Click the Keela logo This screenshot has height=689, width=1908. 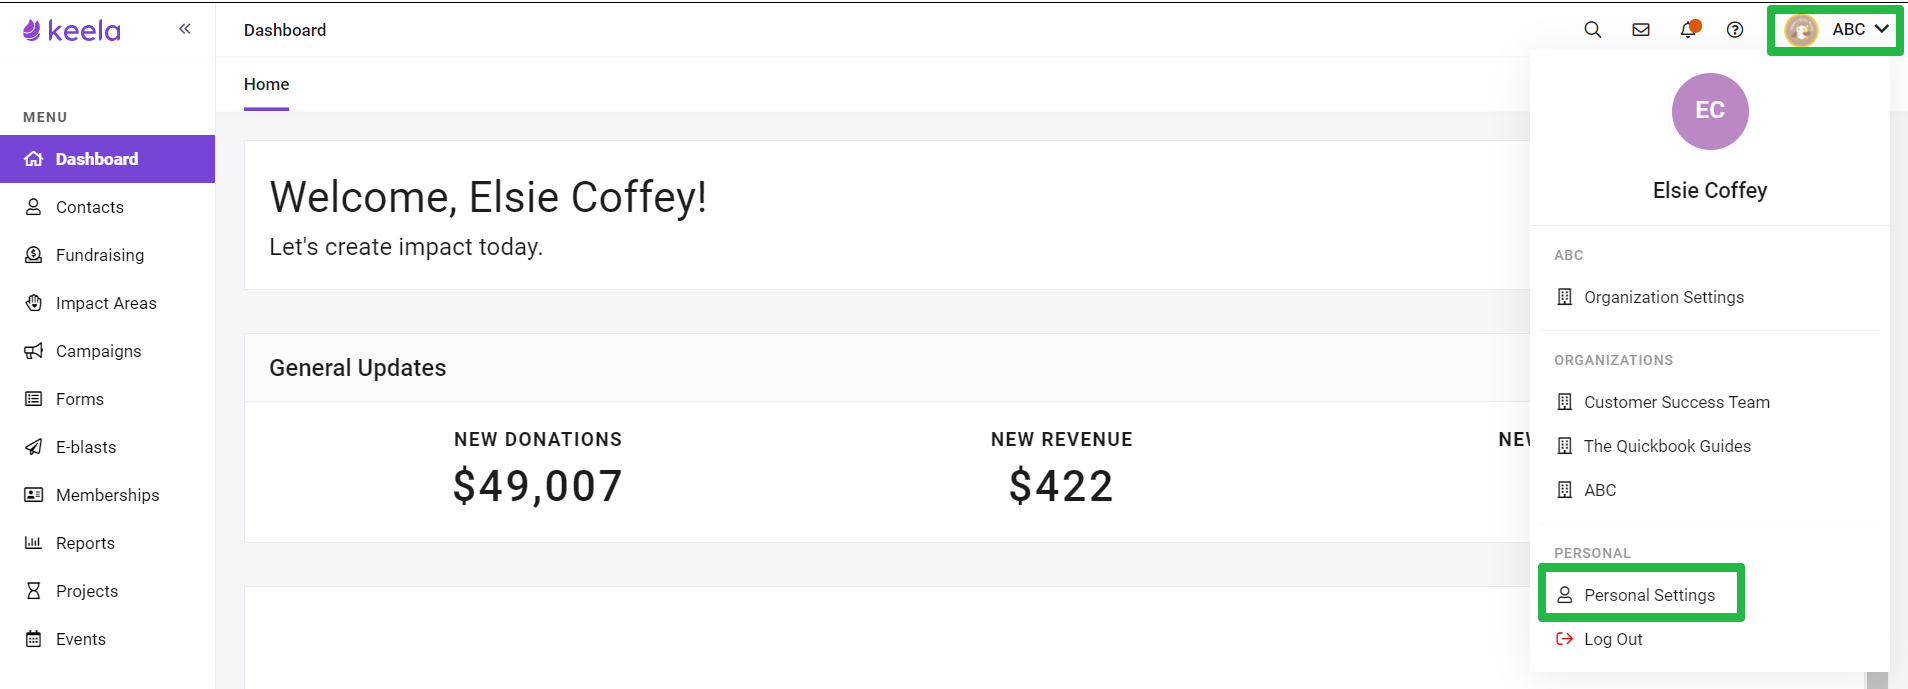click(x=72, y=30)
